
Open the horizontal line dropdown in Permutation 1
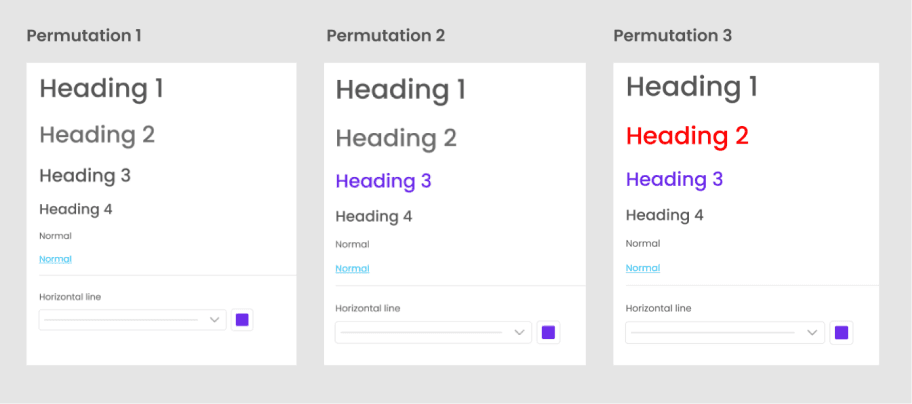(x=133, y=320)
